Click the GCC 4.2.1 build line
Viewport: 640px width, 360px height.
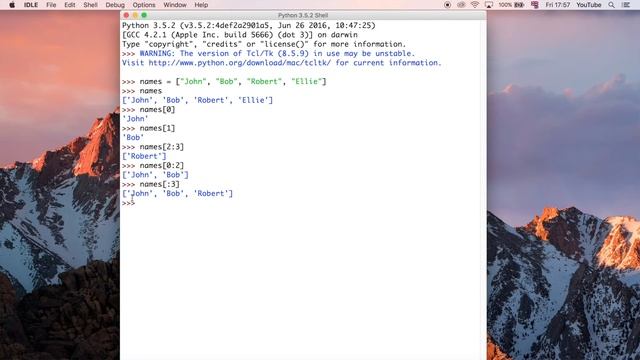pos(240,35)
